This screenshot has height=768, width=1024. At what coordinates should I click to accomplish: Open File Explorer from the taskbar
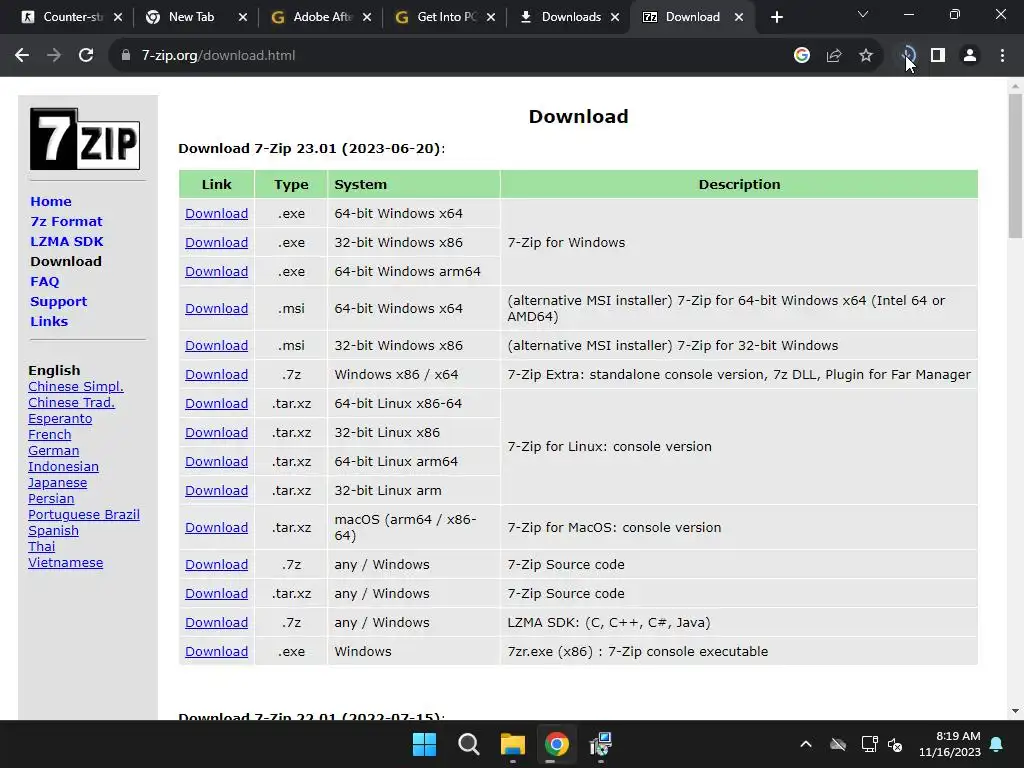coord(513,744)
